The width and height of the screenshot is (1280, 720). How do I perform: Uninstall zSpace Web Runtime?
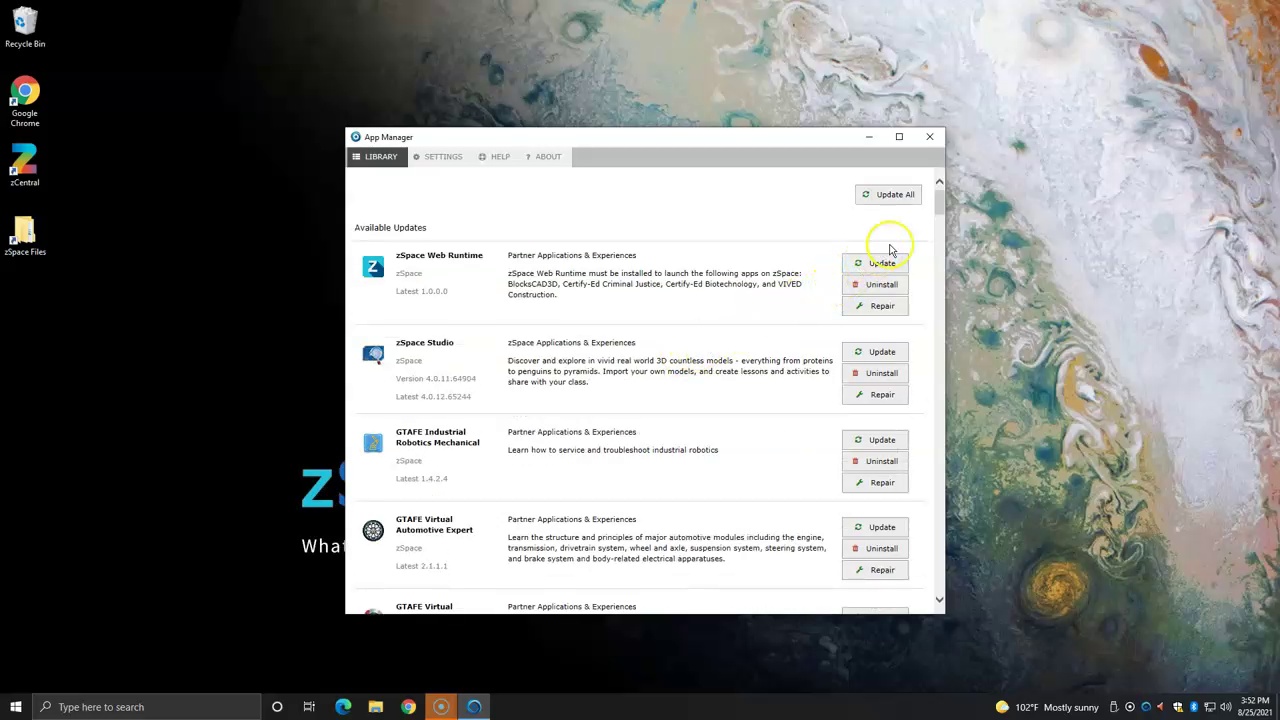[x=875, y=285]
